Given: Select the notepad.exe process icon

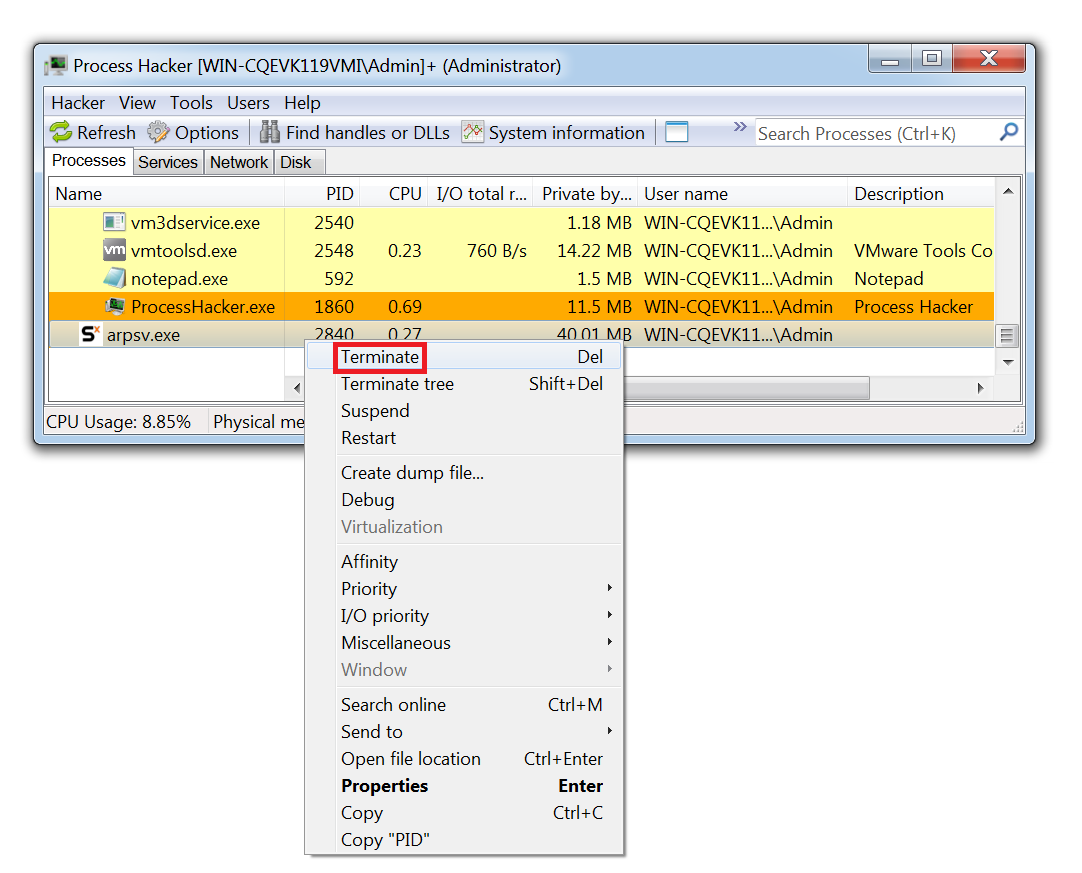Looking at the screenshot, I should (x=114, y=278).
